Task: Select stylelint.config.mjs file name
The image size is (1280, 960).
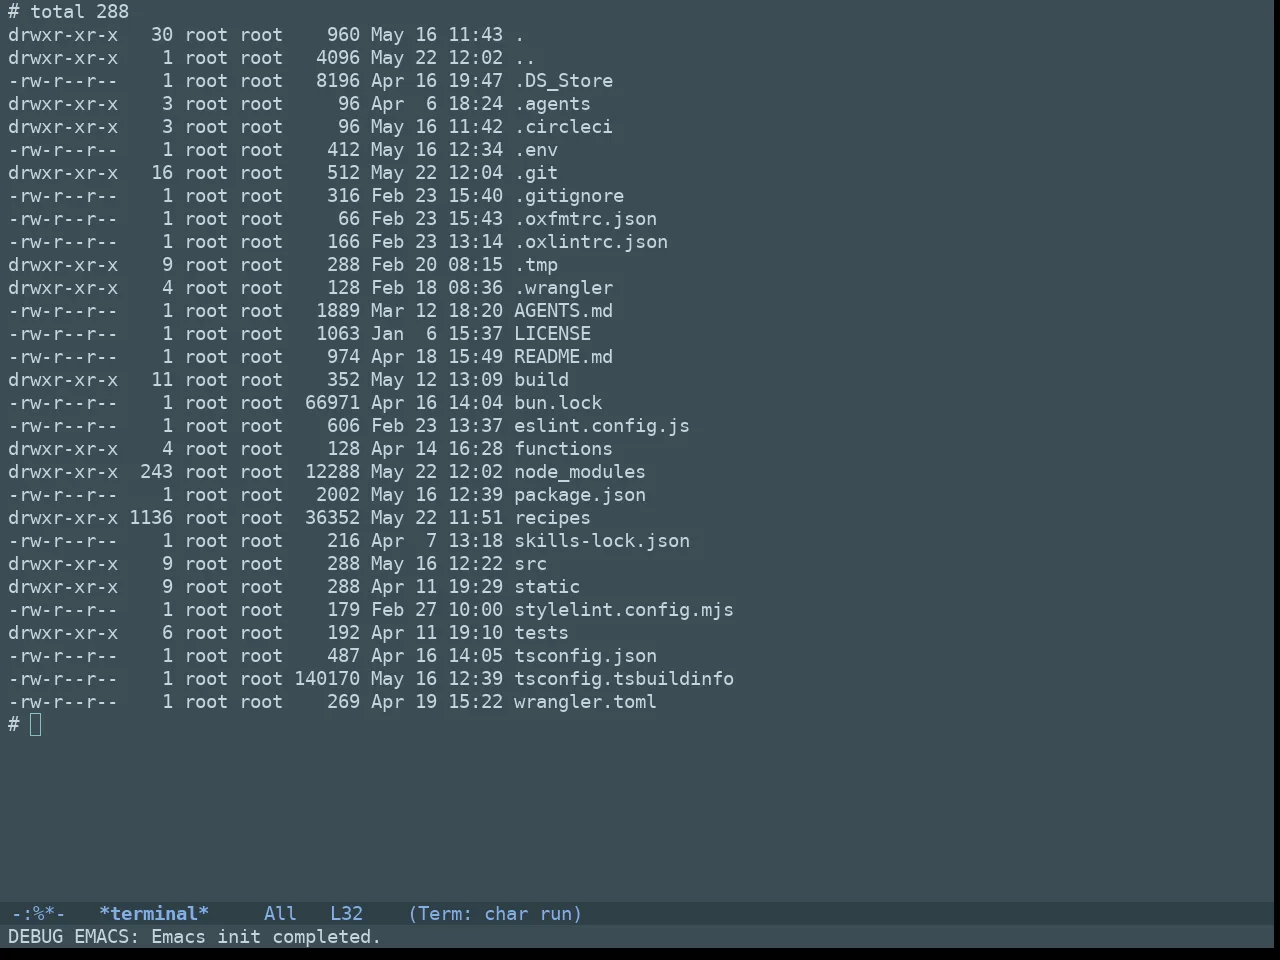Action: coord(624,610)
